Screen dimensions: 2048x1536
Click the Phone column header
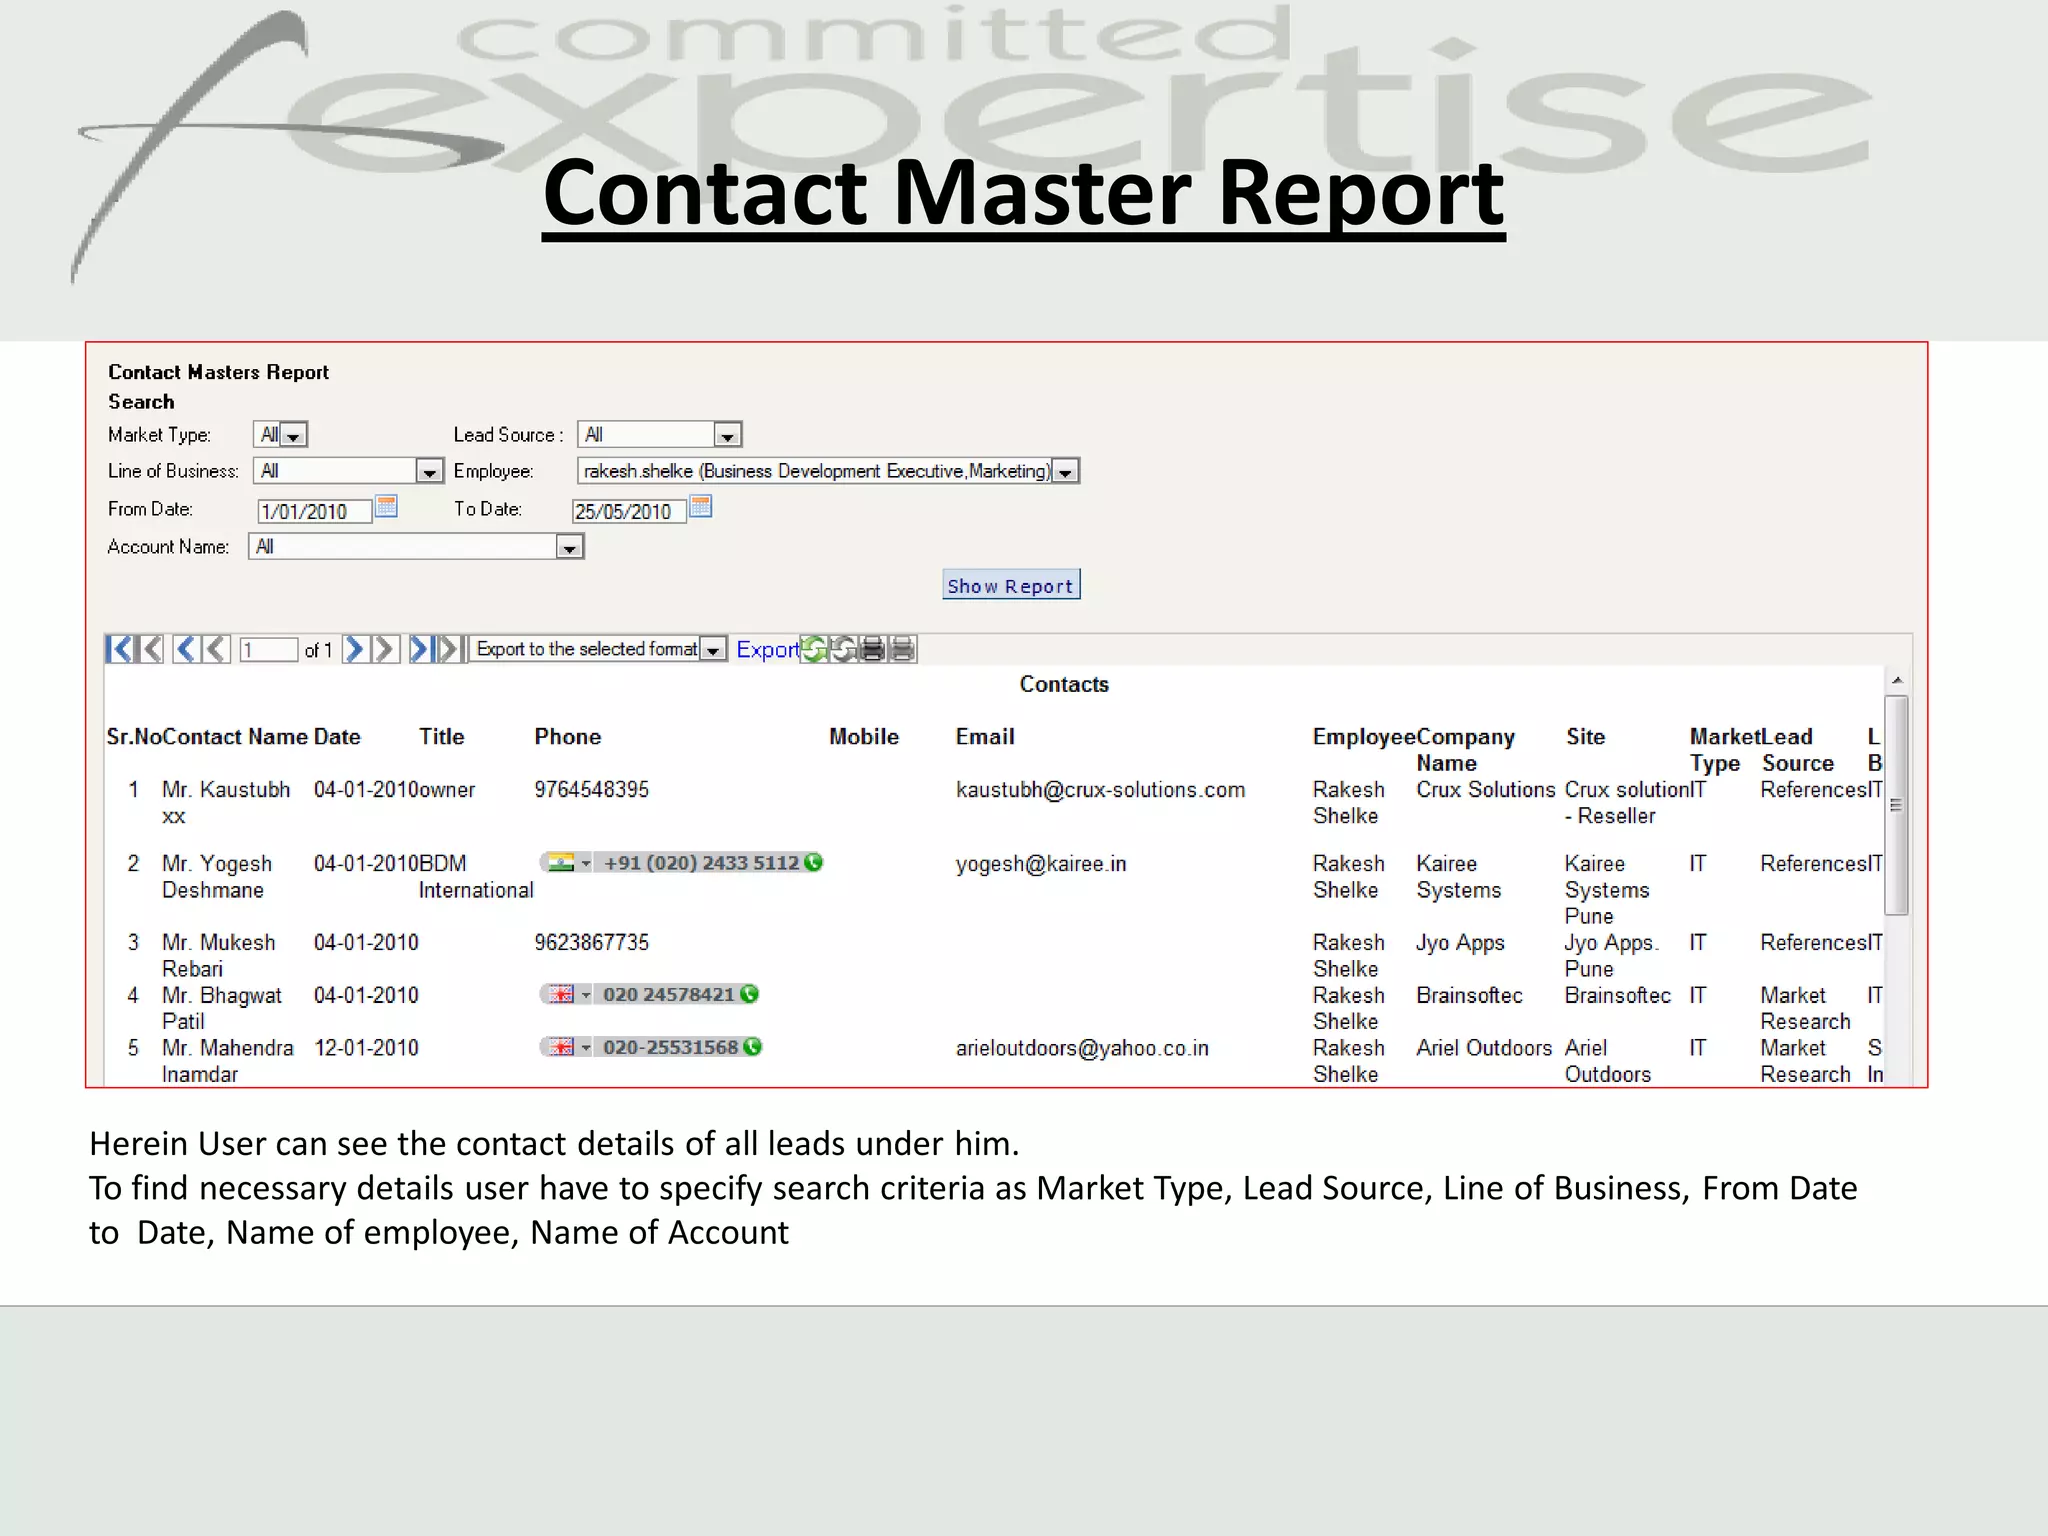click(x=567, y=737)
